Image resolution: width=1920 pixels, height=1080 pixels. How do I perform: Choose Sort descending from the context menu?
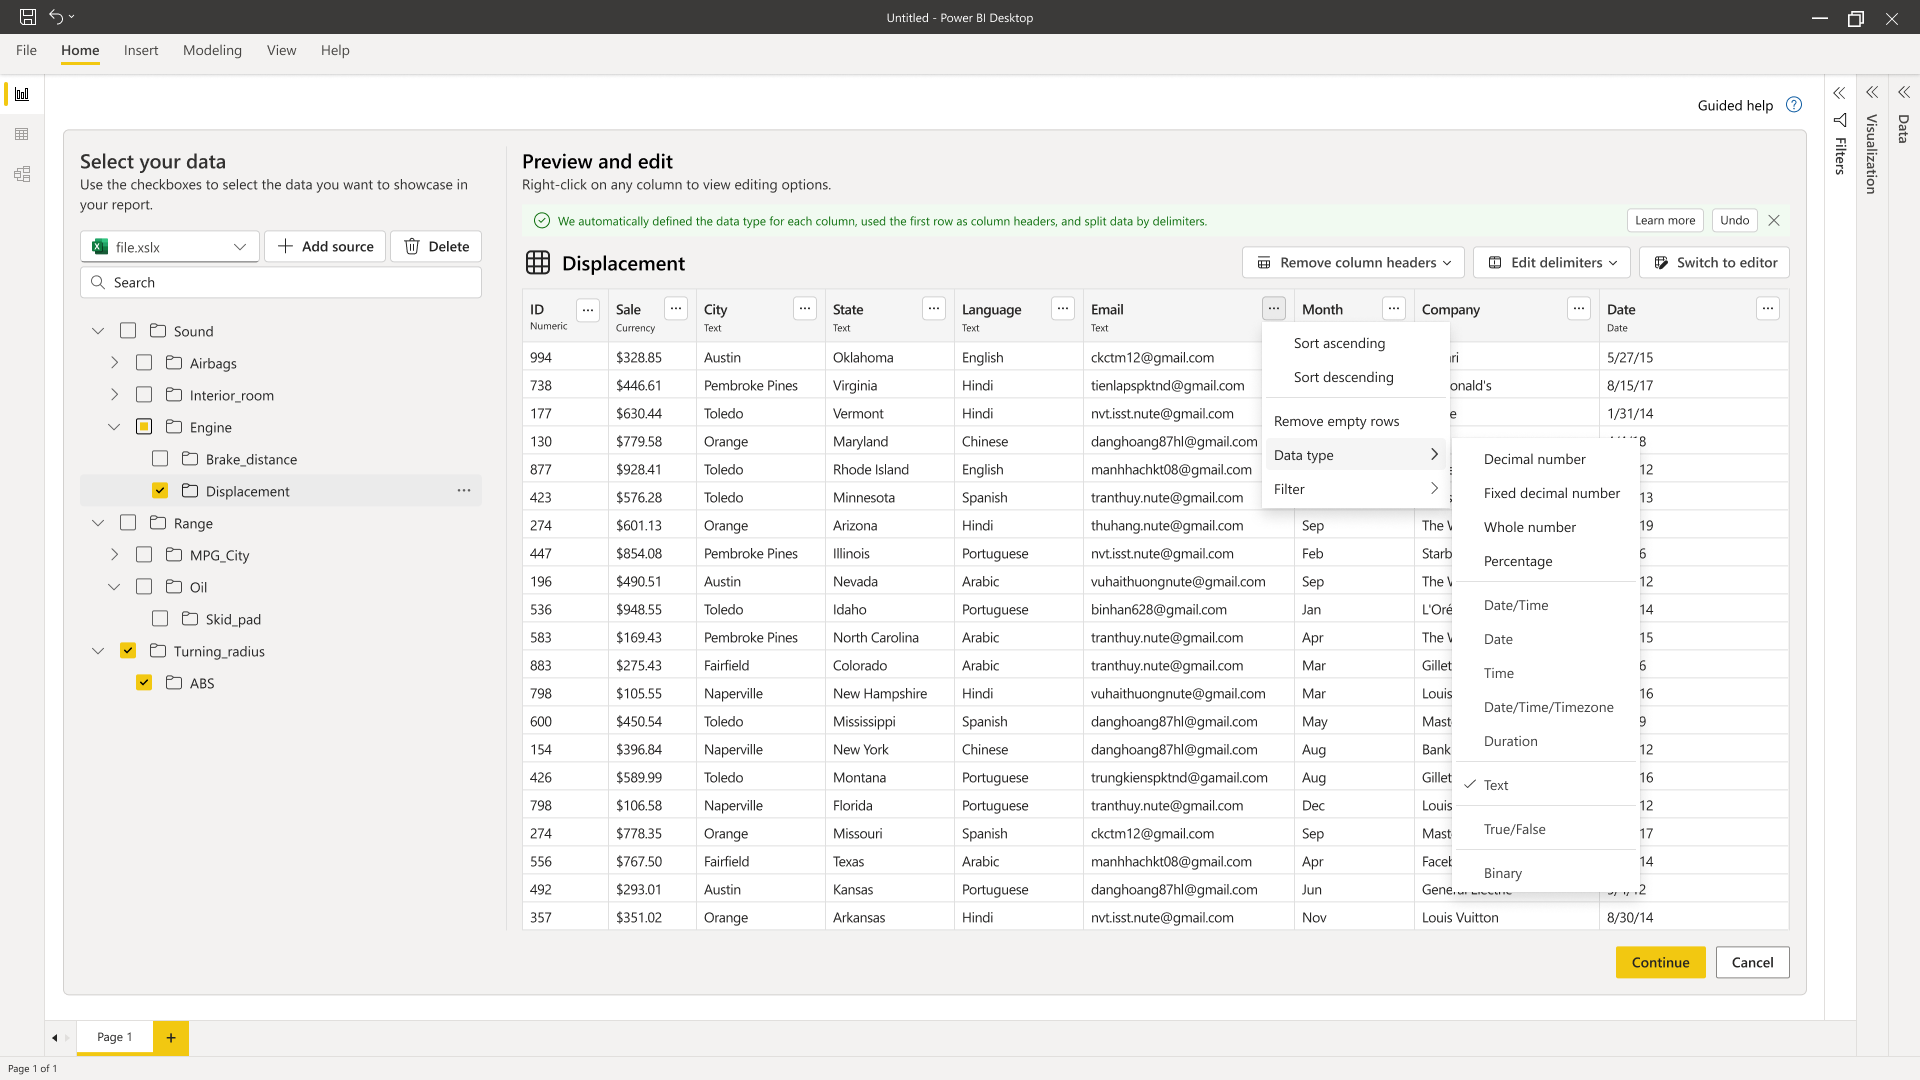click(1343, 377)
